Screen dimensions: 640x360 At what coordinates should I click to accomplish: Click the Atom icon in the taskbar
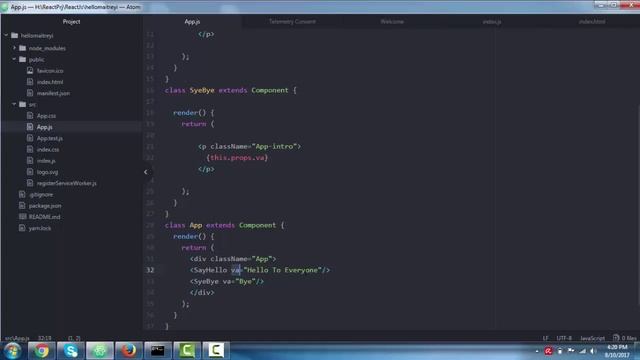pyautogui.click(x=100, y=351)
